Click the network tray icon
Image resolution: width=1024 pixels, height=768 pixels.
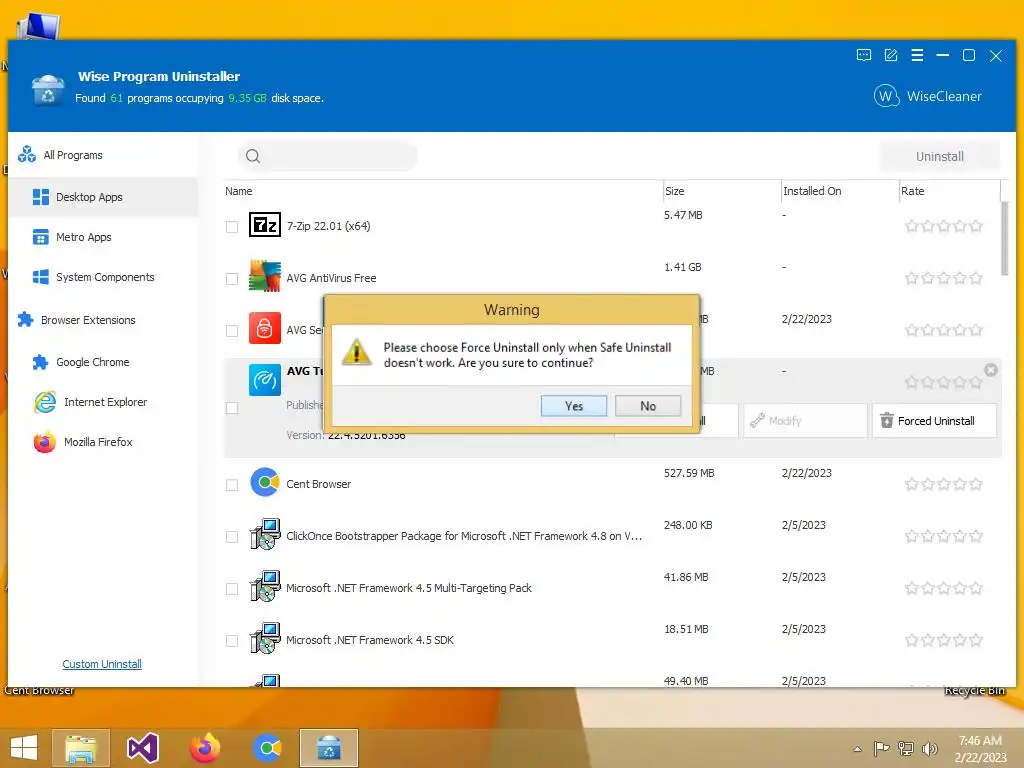(x=905, y=748)
